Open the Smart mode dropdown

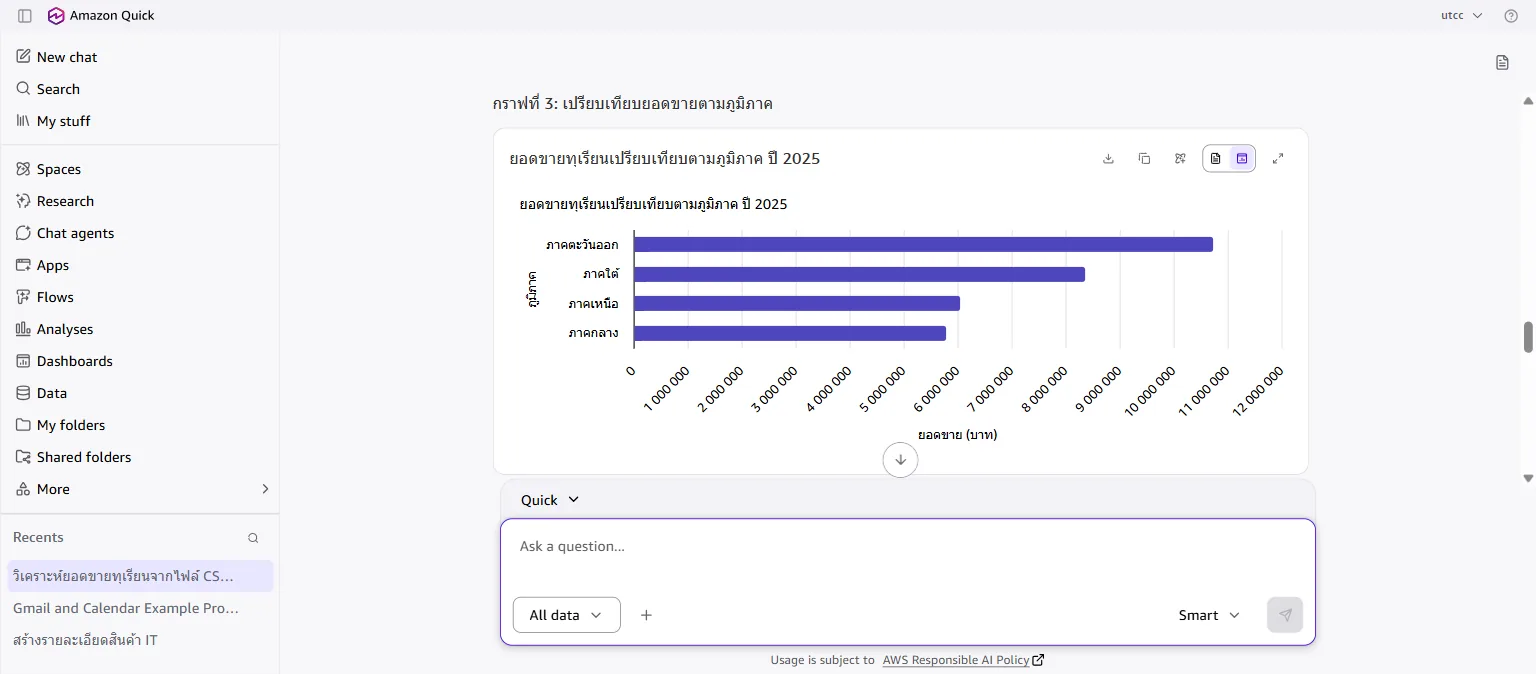tap(1209, 615)
